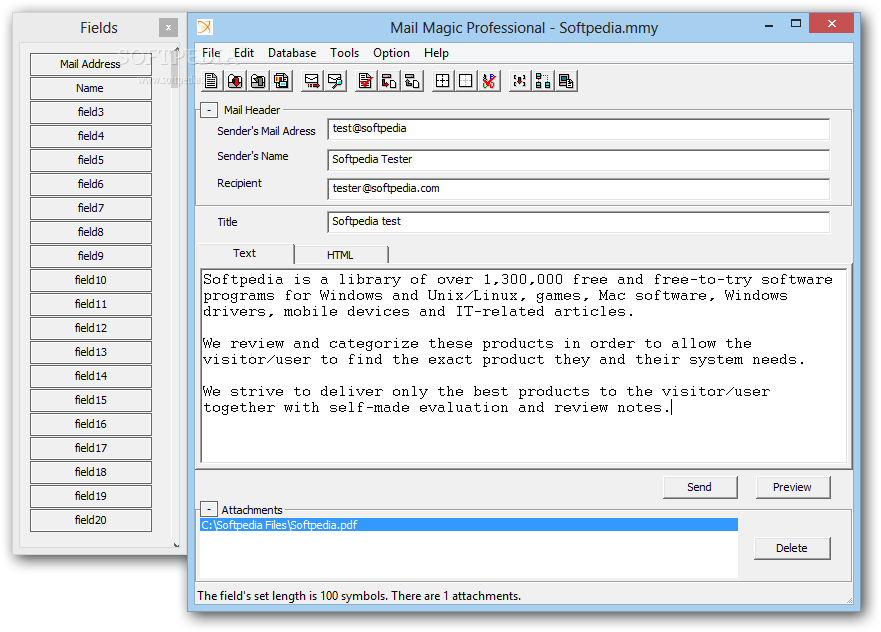Click the Fields panel scroll up arrow
This screenshot has height=632, width=881.
[x=176, y=50]
